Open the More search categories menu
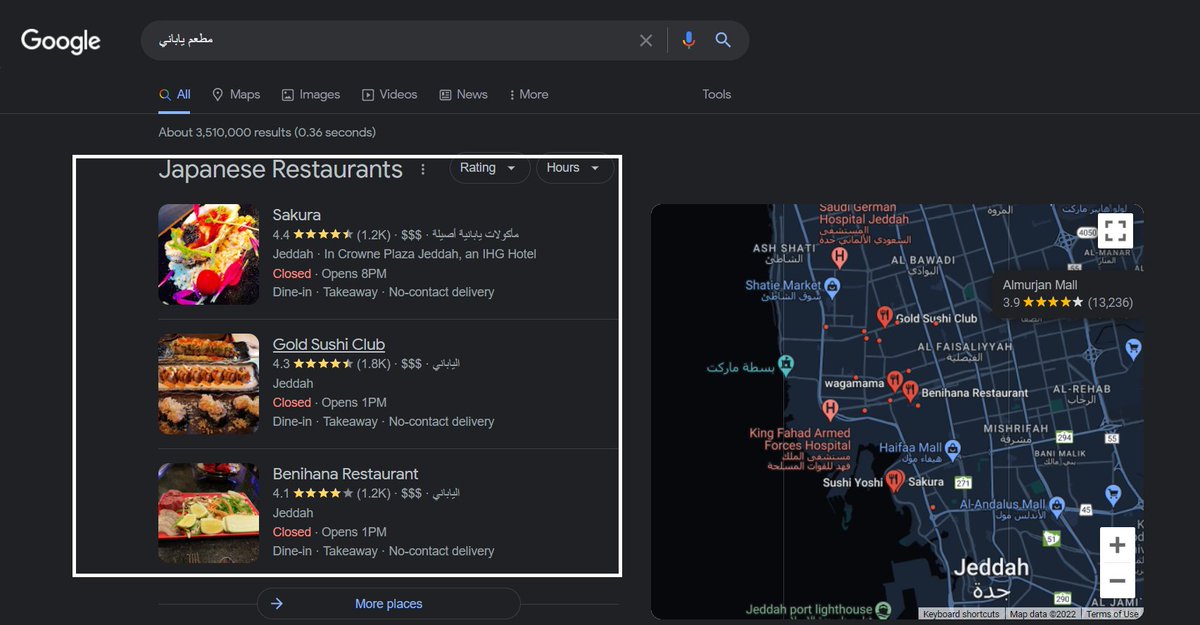This screenshot has width=1200, height=625. pyautogui.click(x=529, y=94)
